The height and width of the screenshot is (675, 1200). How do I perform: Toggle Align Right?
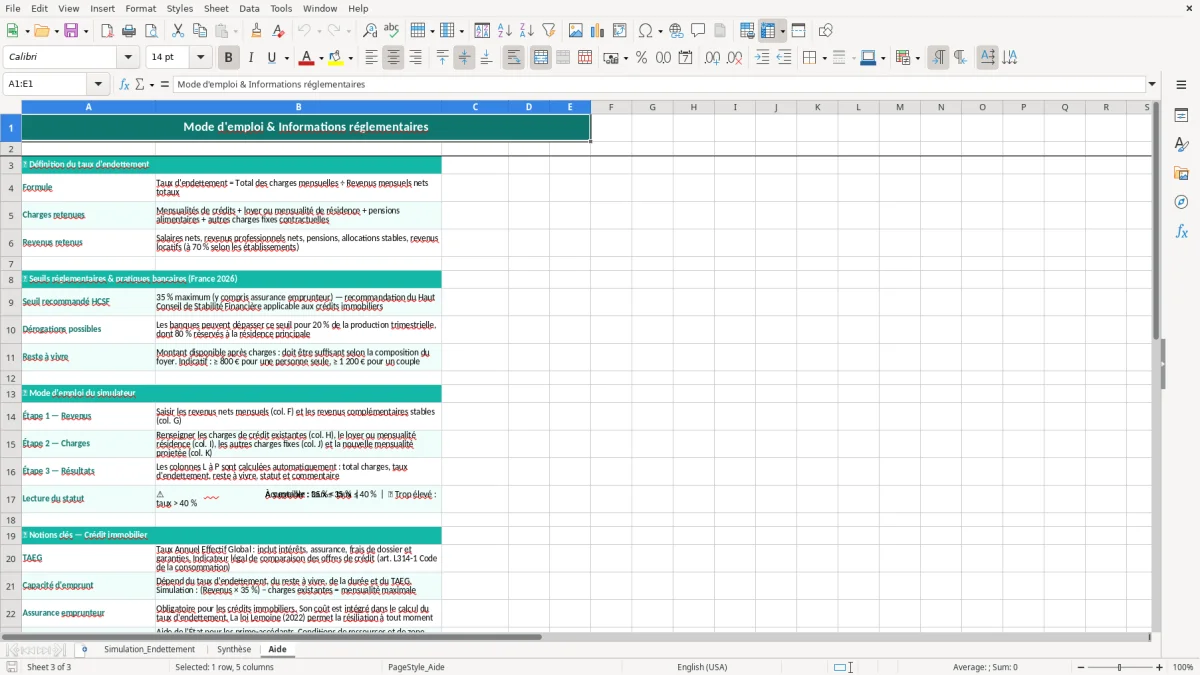pyautogui.click(x=415, y=58)
